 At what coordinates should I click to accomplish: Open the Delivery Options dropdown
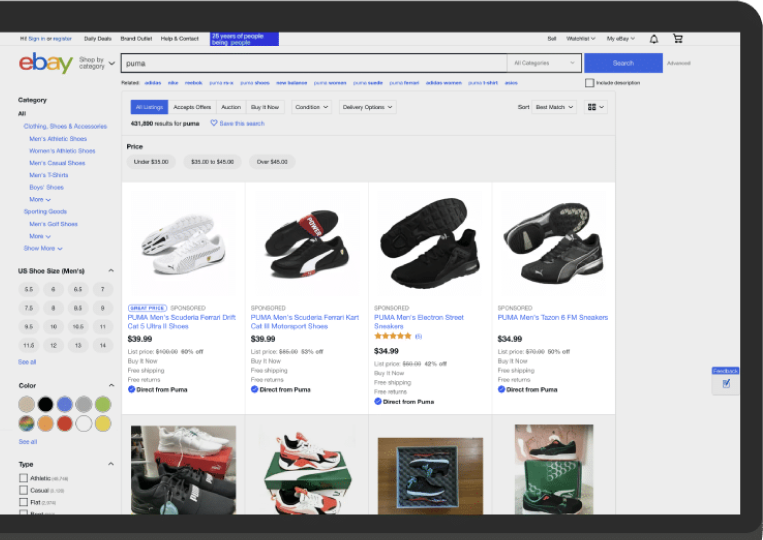[367, 107]
